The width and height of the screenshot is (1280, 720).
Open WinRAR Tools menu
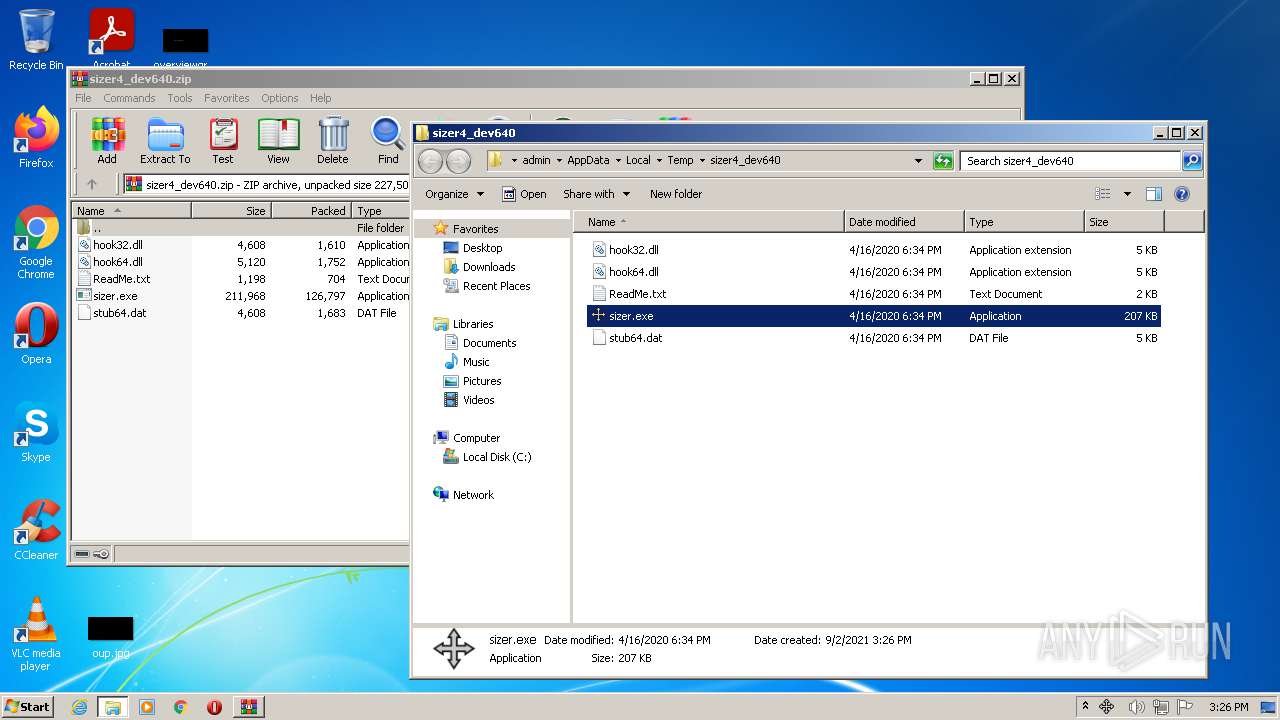click(180, 98)
